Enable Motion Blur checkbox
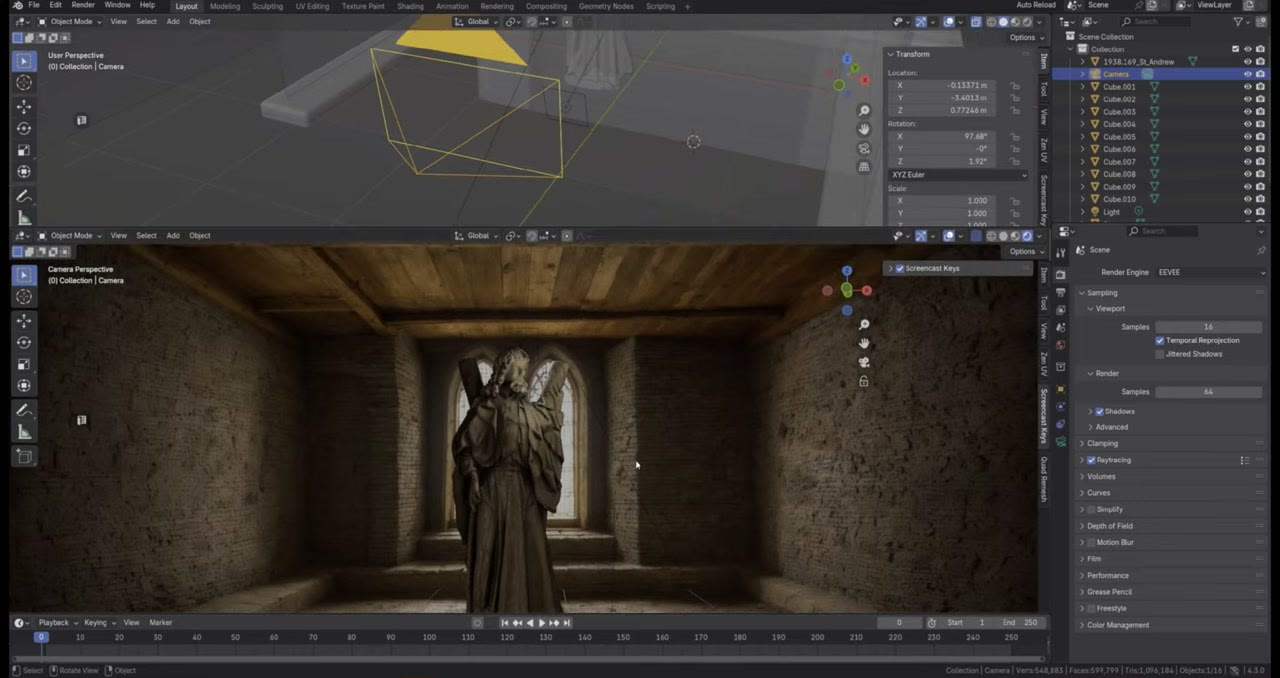Image resolution: width=1280 pixels, height=678 pixels. (1091, 542)
